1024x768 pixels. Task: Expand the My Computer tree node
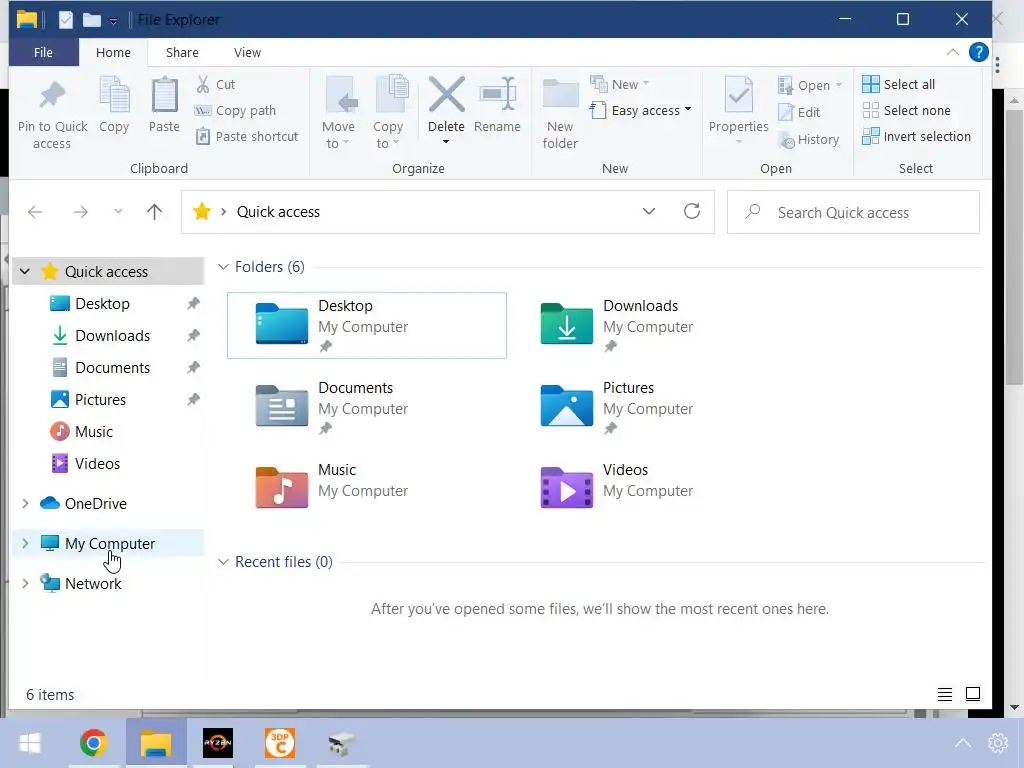[25, 543]
